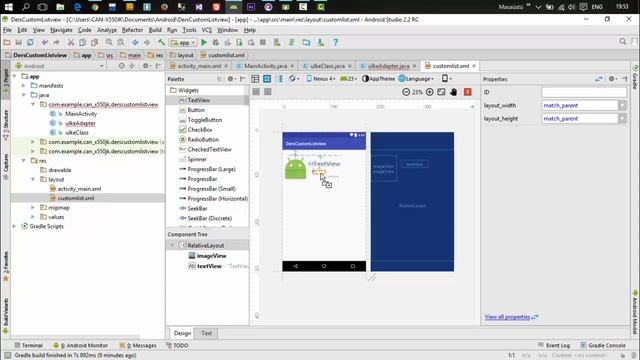The width and height of the screenshot is (640, 360).
Task: Click the Synchronize refresh icon
Action: pyautogui.click(x=30, y=42)
